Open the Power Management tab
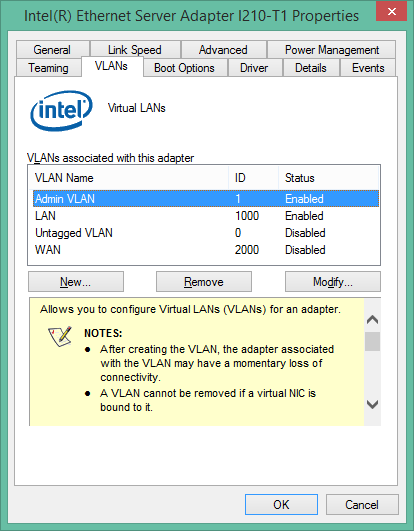The width and height of the screenshot is (414, 531). click(x=332, y=50)
